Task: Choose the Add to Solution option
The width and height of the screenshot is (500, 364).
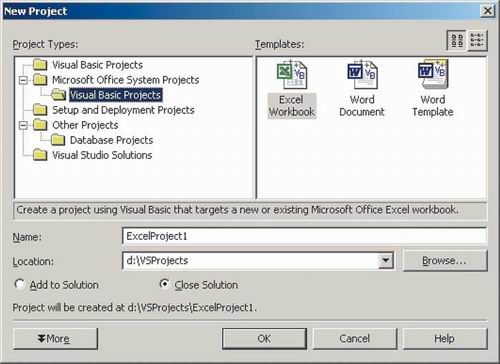Action: click(x=19, y=284)
